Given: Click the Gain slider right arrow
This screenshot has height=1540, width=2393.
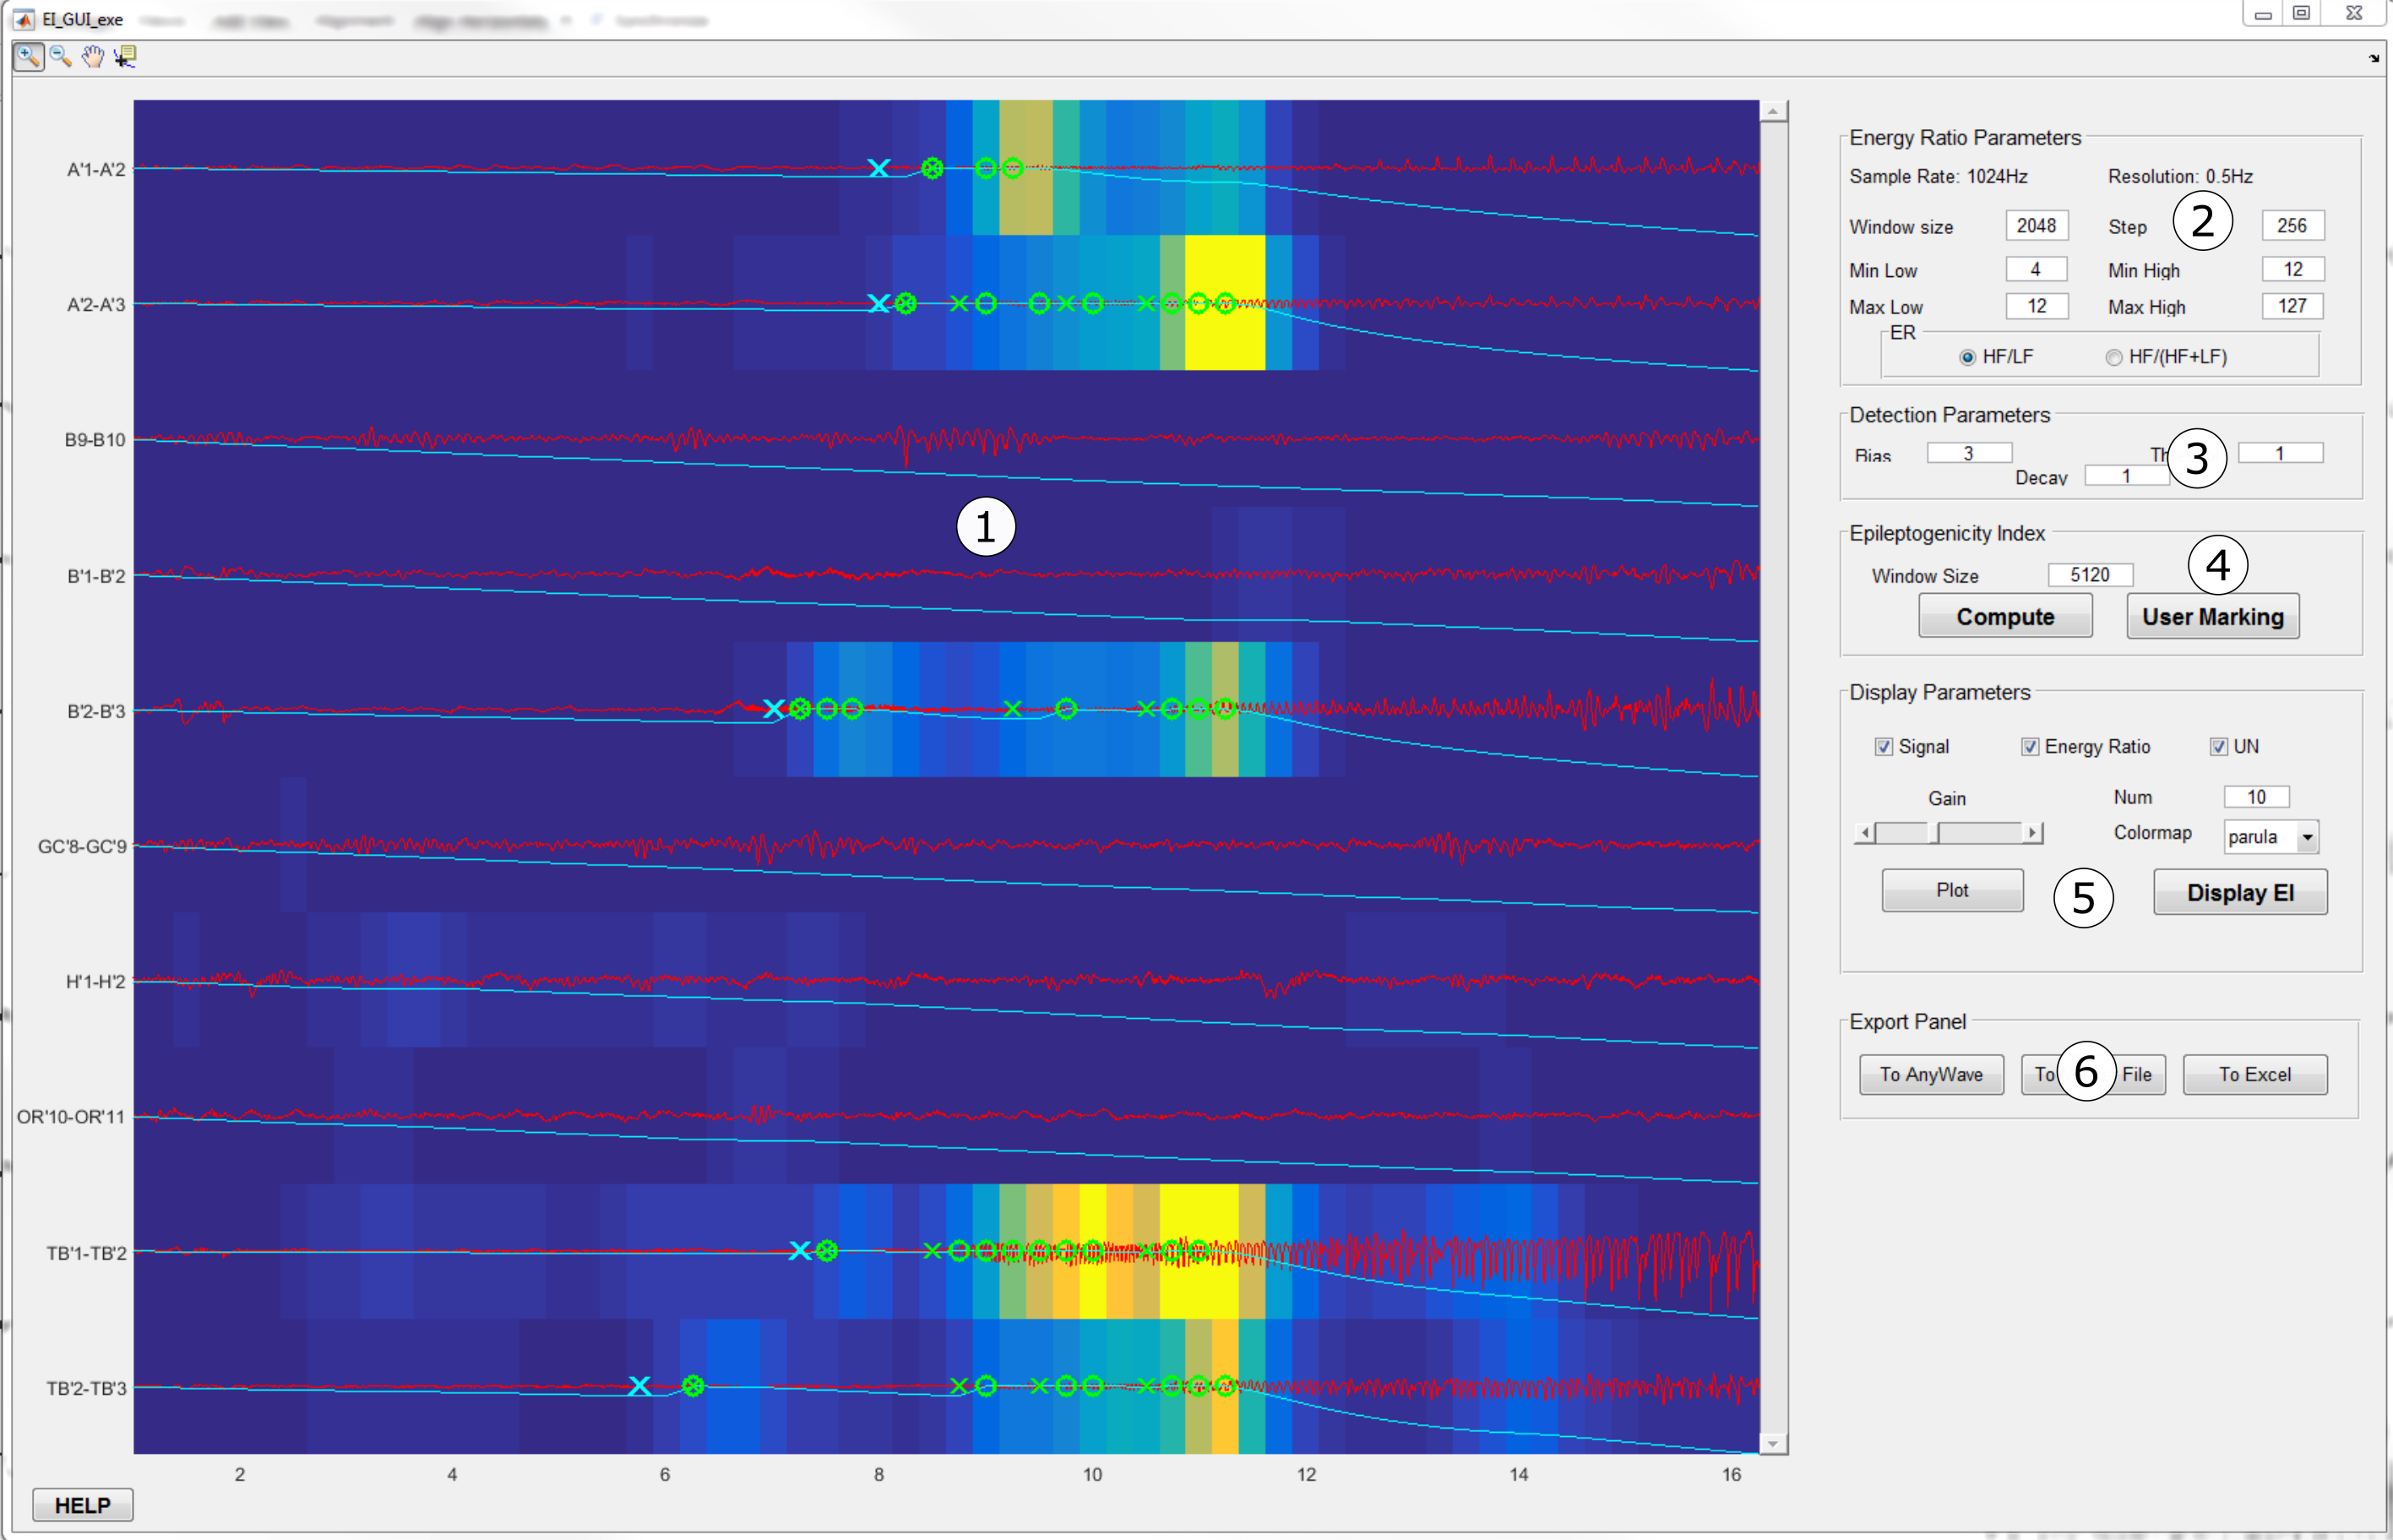Looking at the screenshot, I should 2032,832.
